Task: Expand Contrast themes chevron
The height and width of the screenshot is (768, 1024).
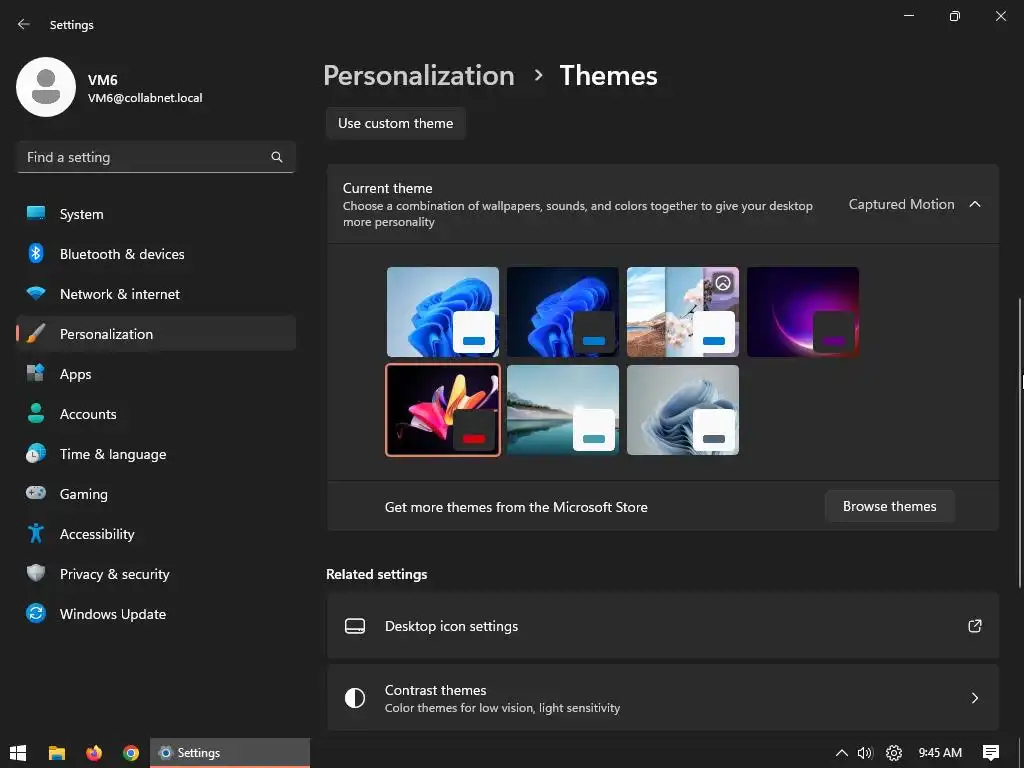Action: (974, 698)
